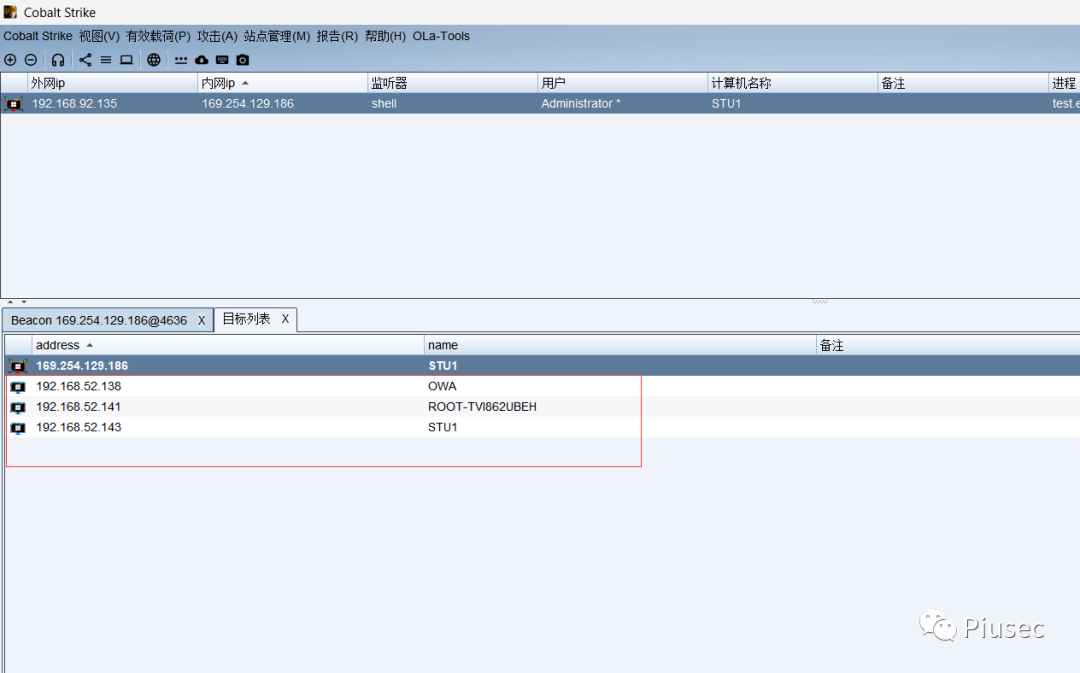Open listeners via the headphones icon

click(58, 60)
